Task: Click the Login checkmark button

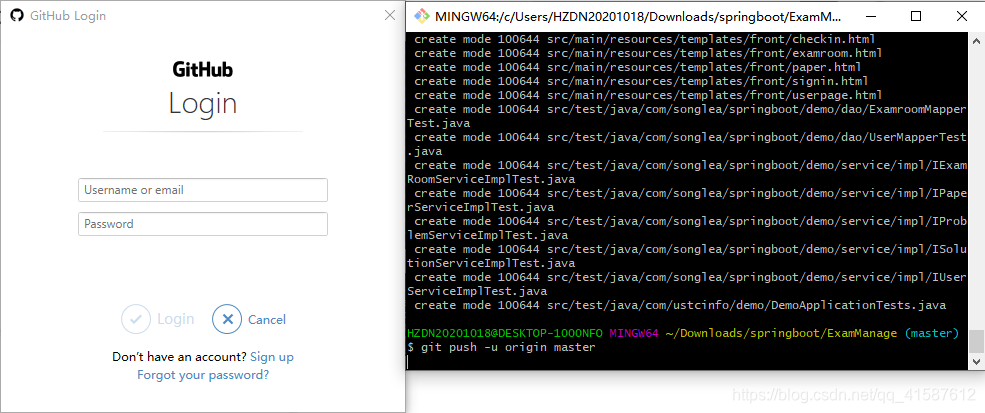Action: click(x=136, y=319)
